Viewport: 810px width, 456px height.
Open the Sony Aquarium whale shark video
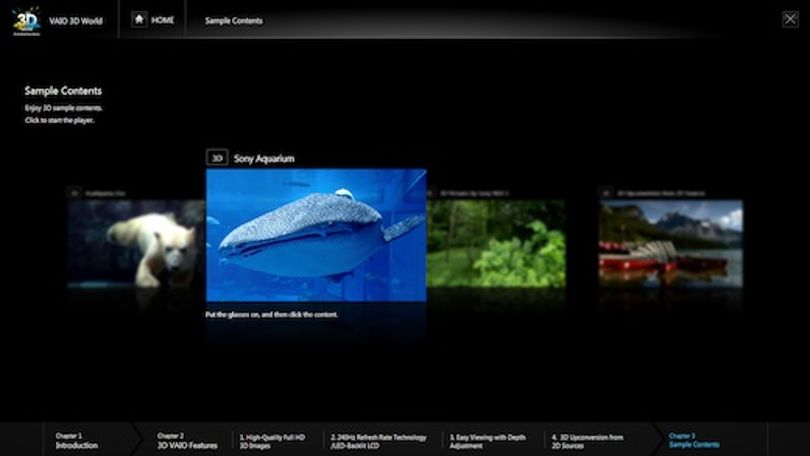(316, 235)
